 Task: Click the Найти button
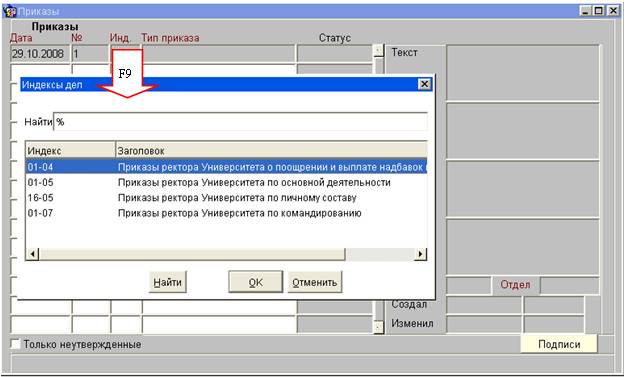168,282
